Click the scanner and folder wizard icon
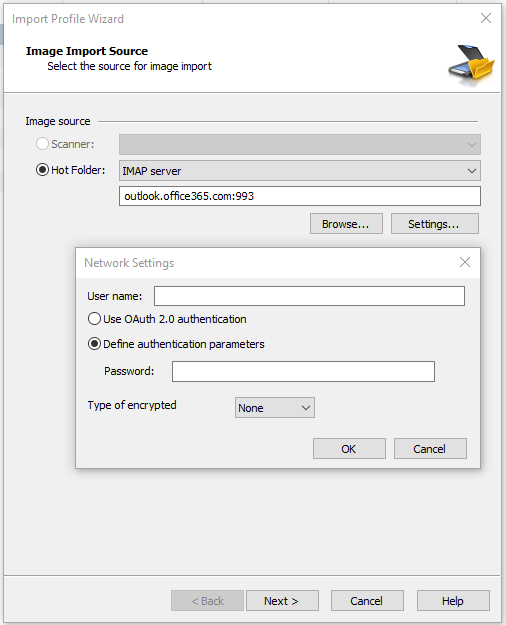The height and width of the screenshot is (625, 506). point(471,63)
